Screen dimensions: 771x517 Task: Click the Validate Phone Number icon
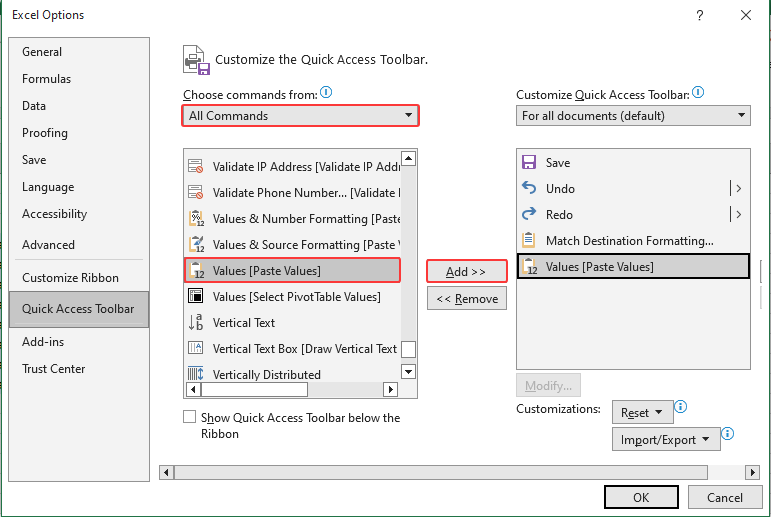[195, 193]
